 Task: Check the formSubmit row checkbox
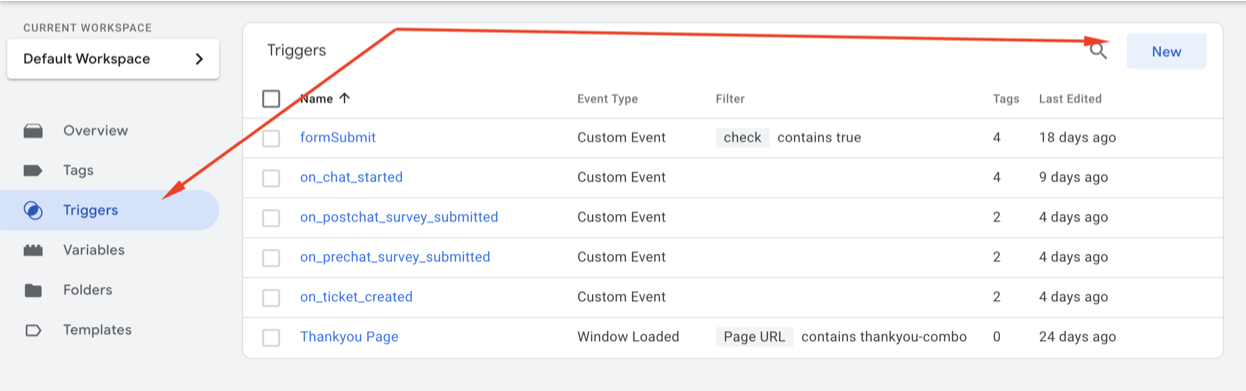point(271,138)
